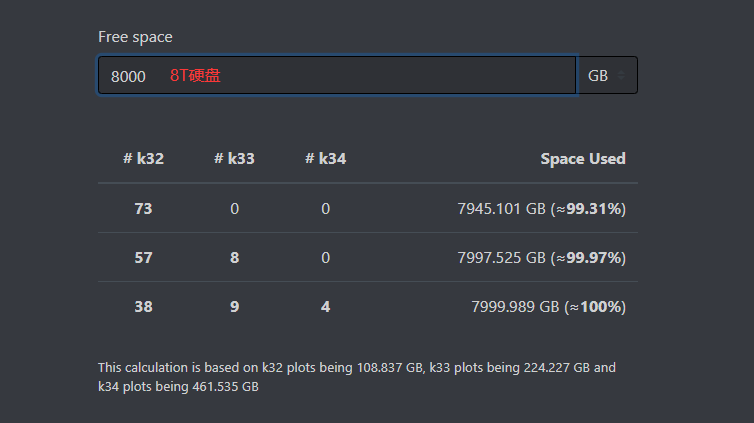Click the k33 value 8 cell
The width and height of the screenshot is (754, 423).
click(x=234, y=258)
